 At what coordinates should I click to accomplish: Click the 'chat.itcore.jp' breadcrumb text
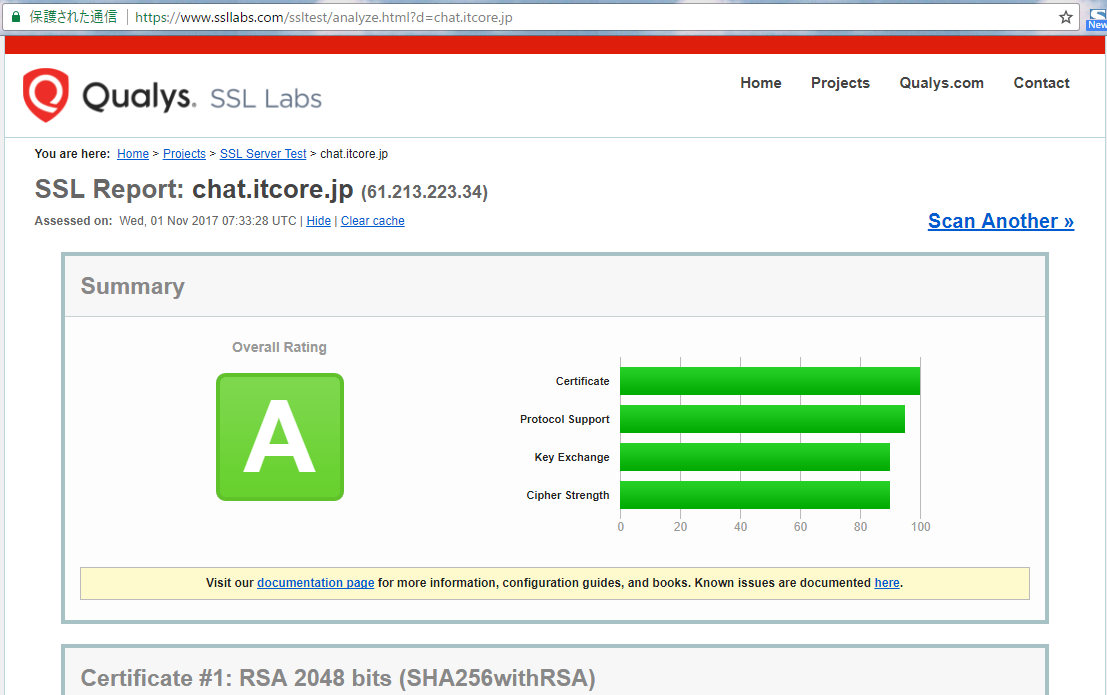click(354, 154)
